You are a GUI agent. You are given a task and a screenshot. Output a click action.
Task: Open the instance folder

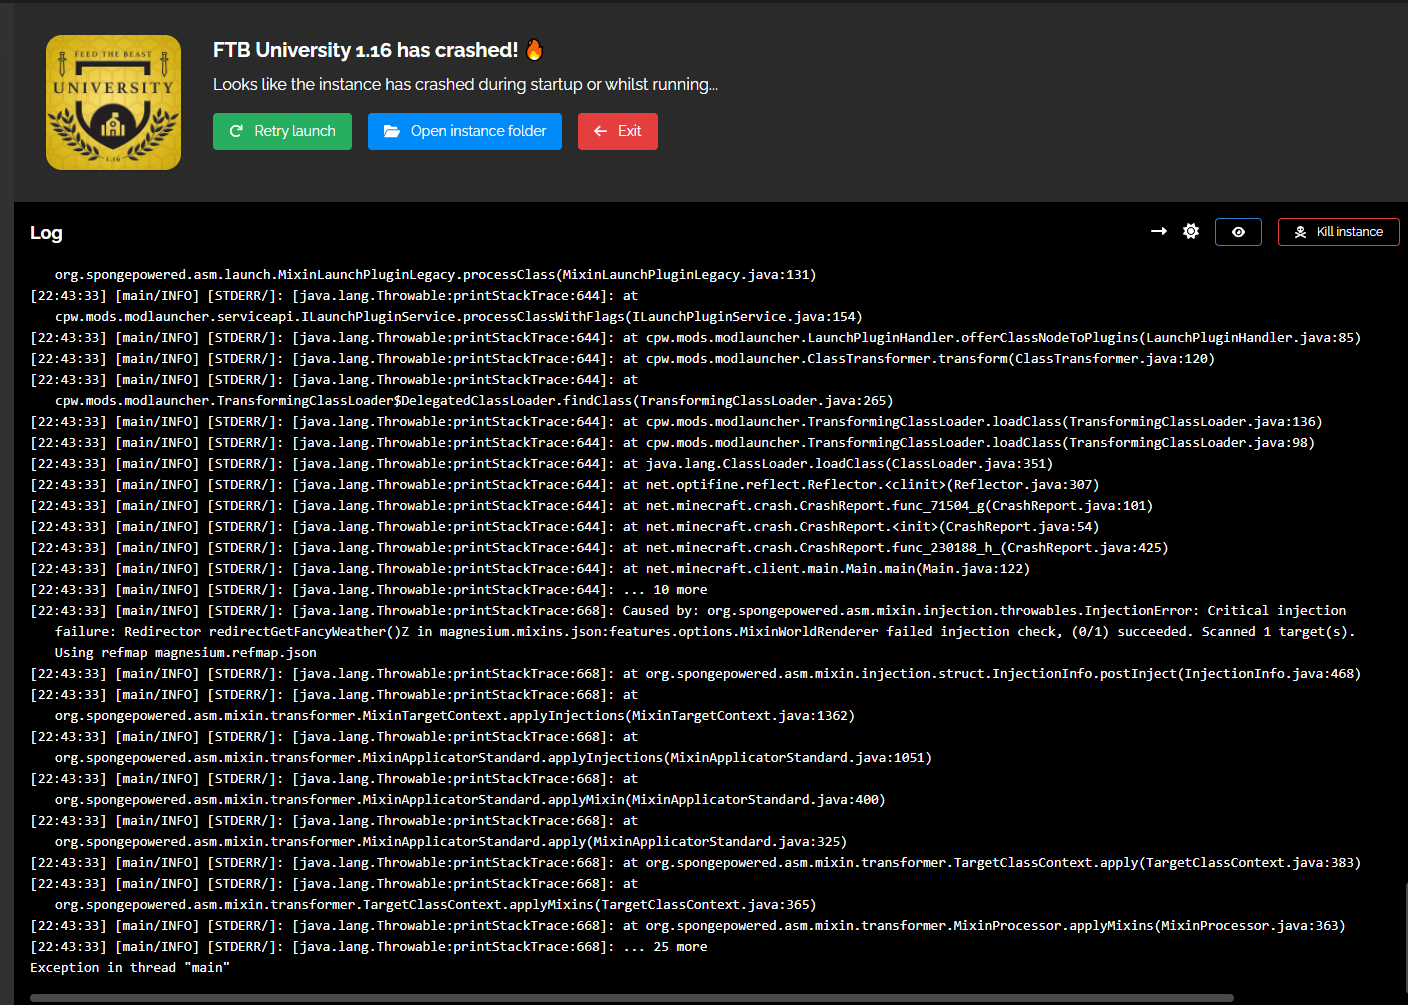coord(465,131)
